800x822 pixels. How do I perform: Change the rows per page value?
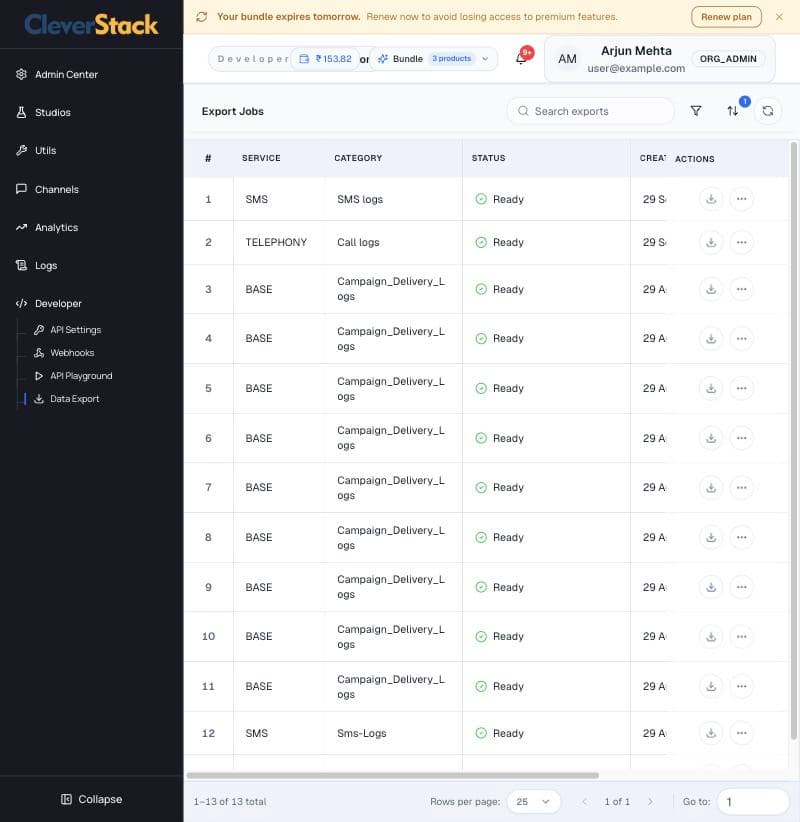[533, 802]
